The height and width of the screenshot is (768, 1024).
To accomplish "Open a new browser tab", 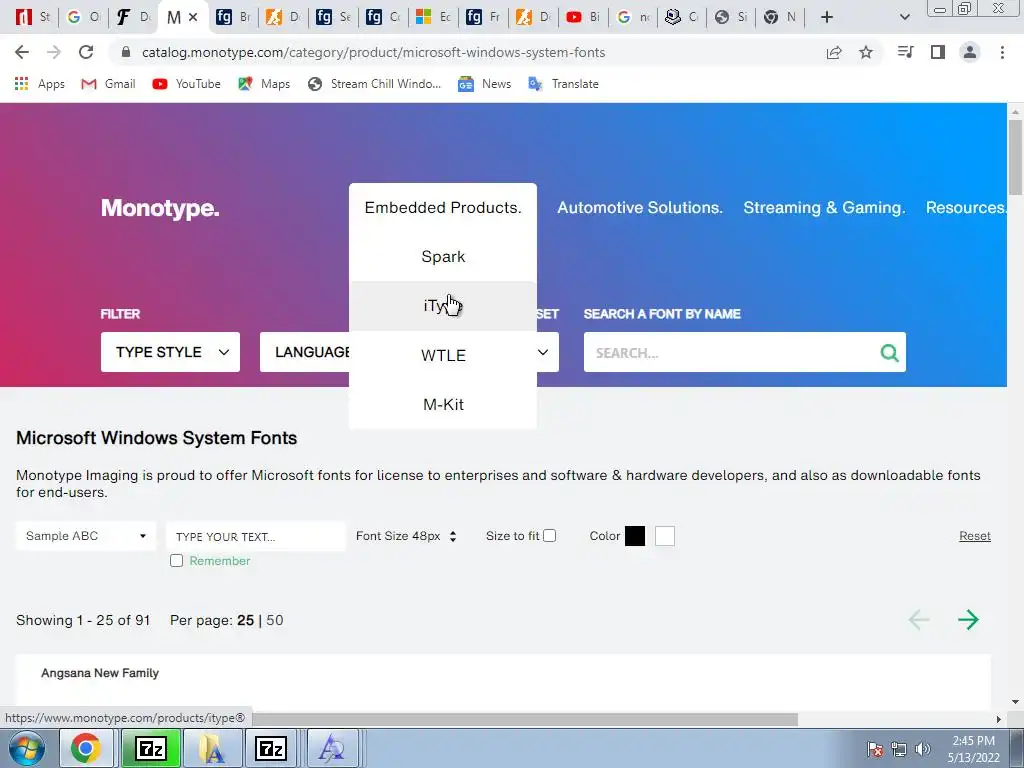I will click(827, 17).
